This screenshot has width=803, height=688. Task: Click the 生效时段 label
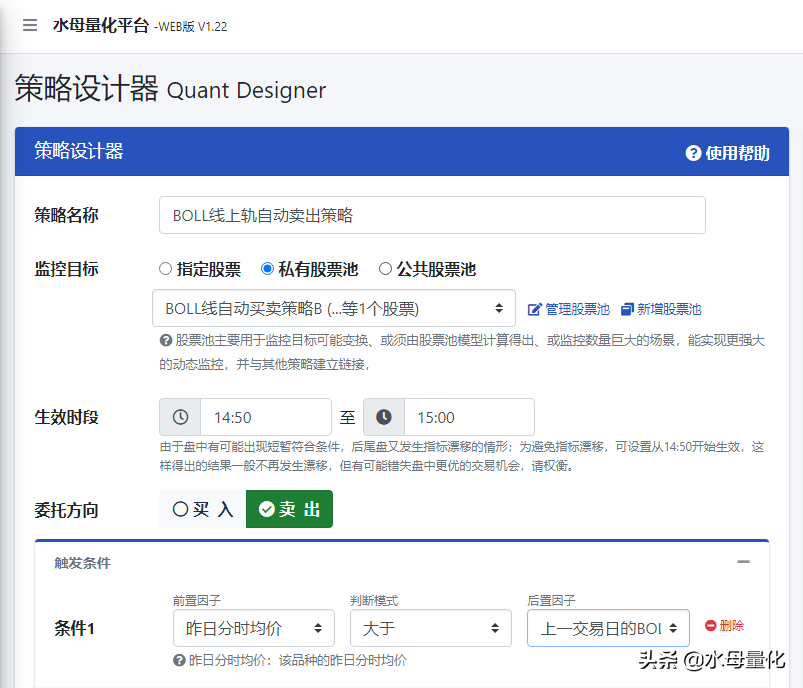coord(67,417)
